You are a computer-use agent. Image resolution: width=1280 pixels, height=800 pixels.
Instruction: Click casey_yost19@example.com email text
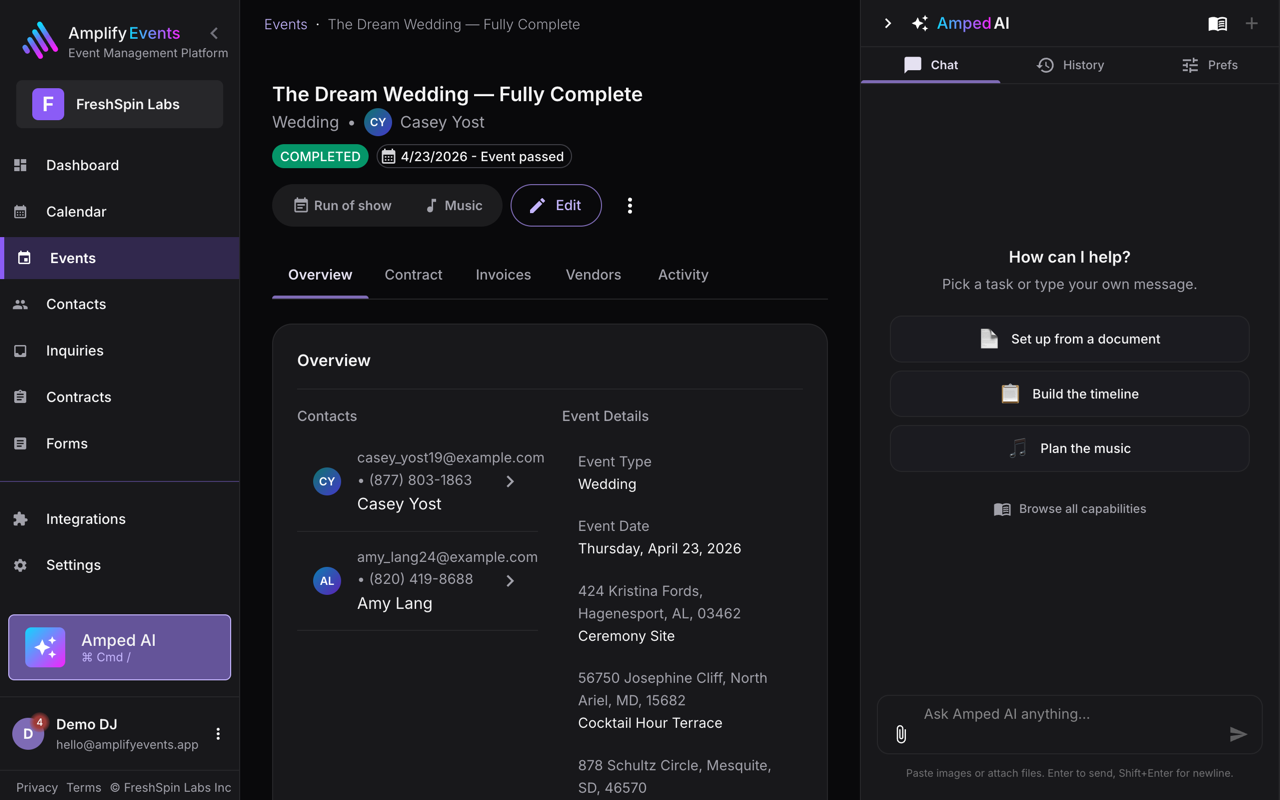451,457
